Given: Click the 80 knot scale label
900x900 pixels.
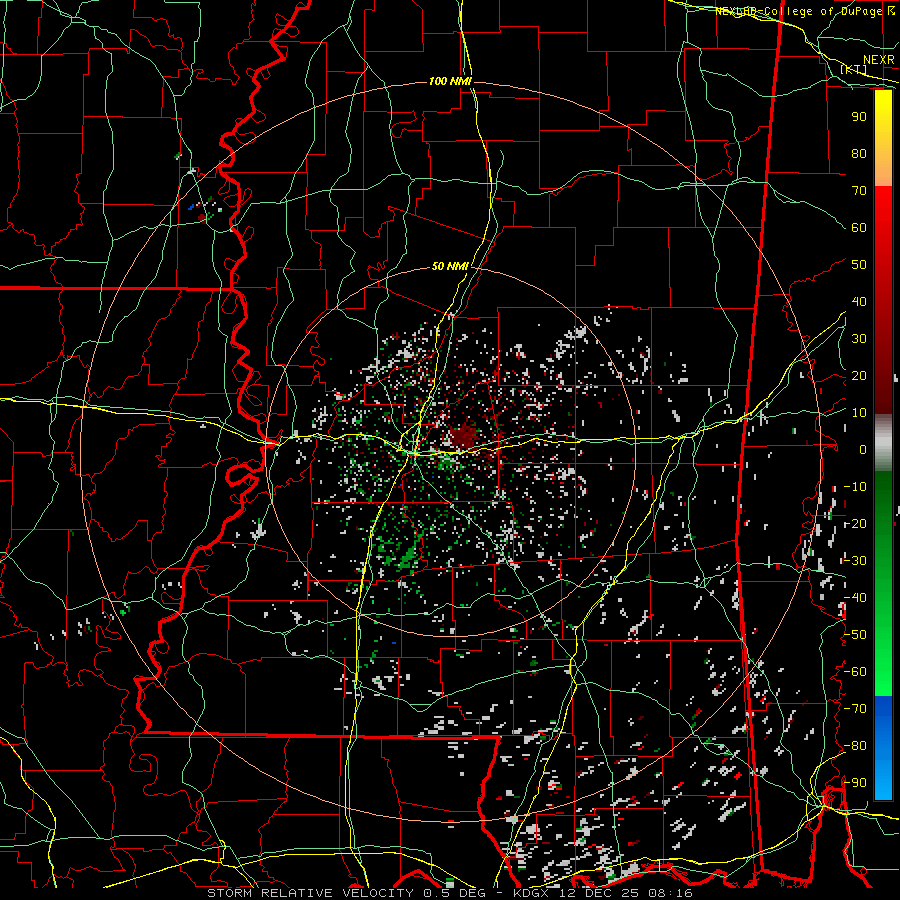Looking at the screenshot, I should pos(859,153).
